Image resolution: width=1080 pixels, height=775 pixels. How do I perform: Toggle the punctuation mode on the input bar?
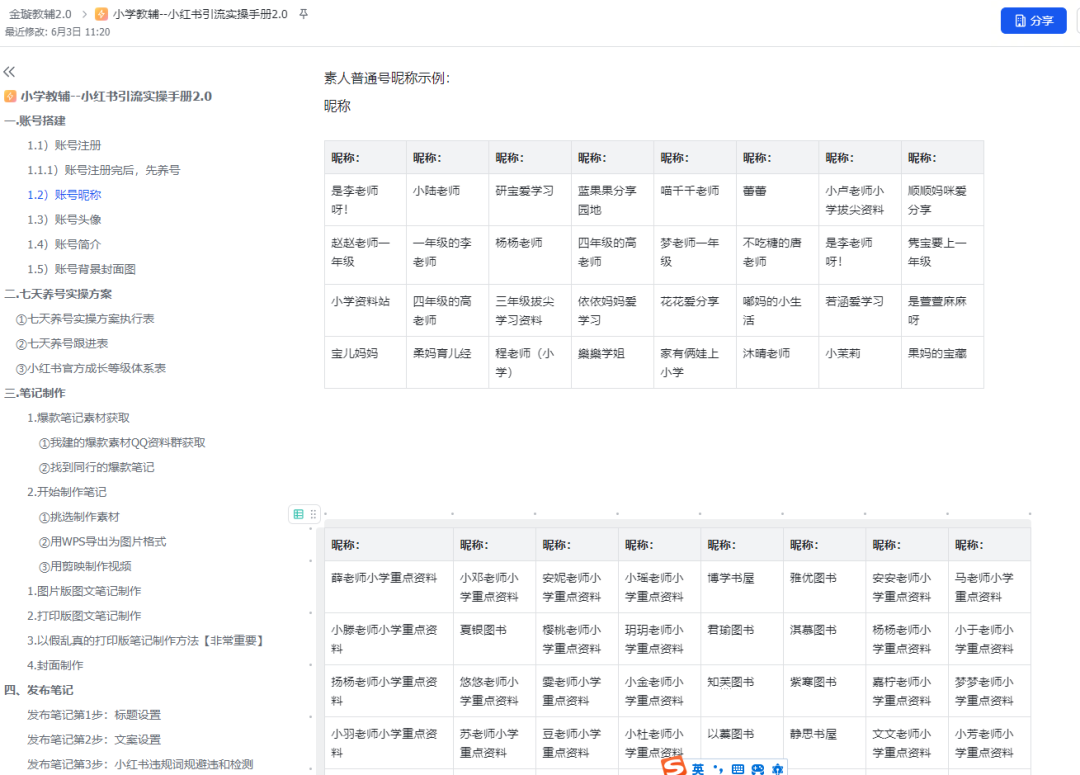coord(718,768)
